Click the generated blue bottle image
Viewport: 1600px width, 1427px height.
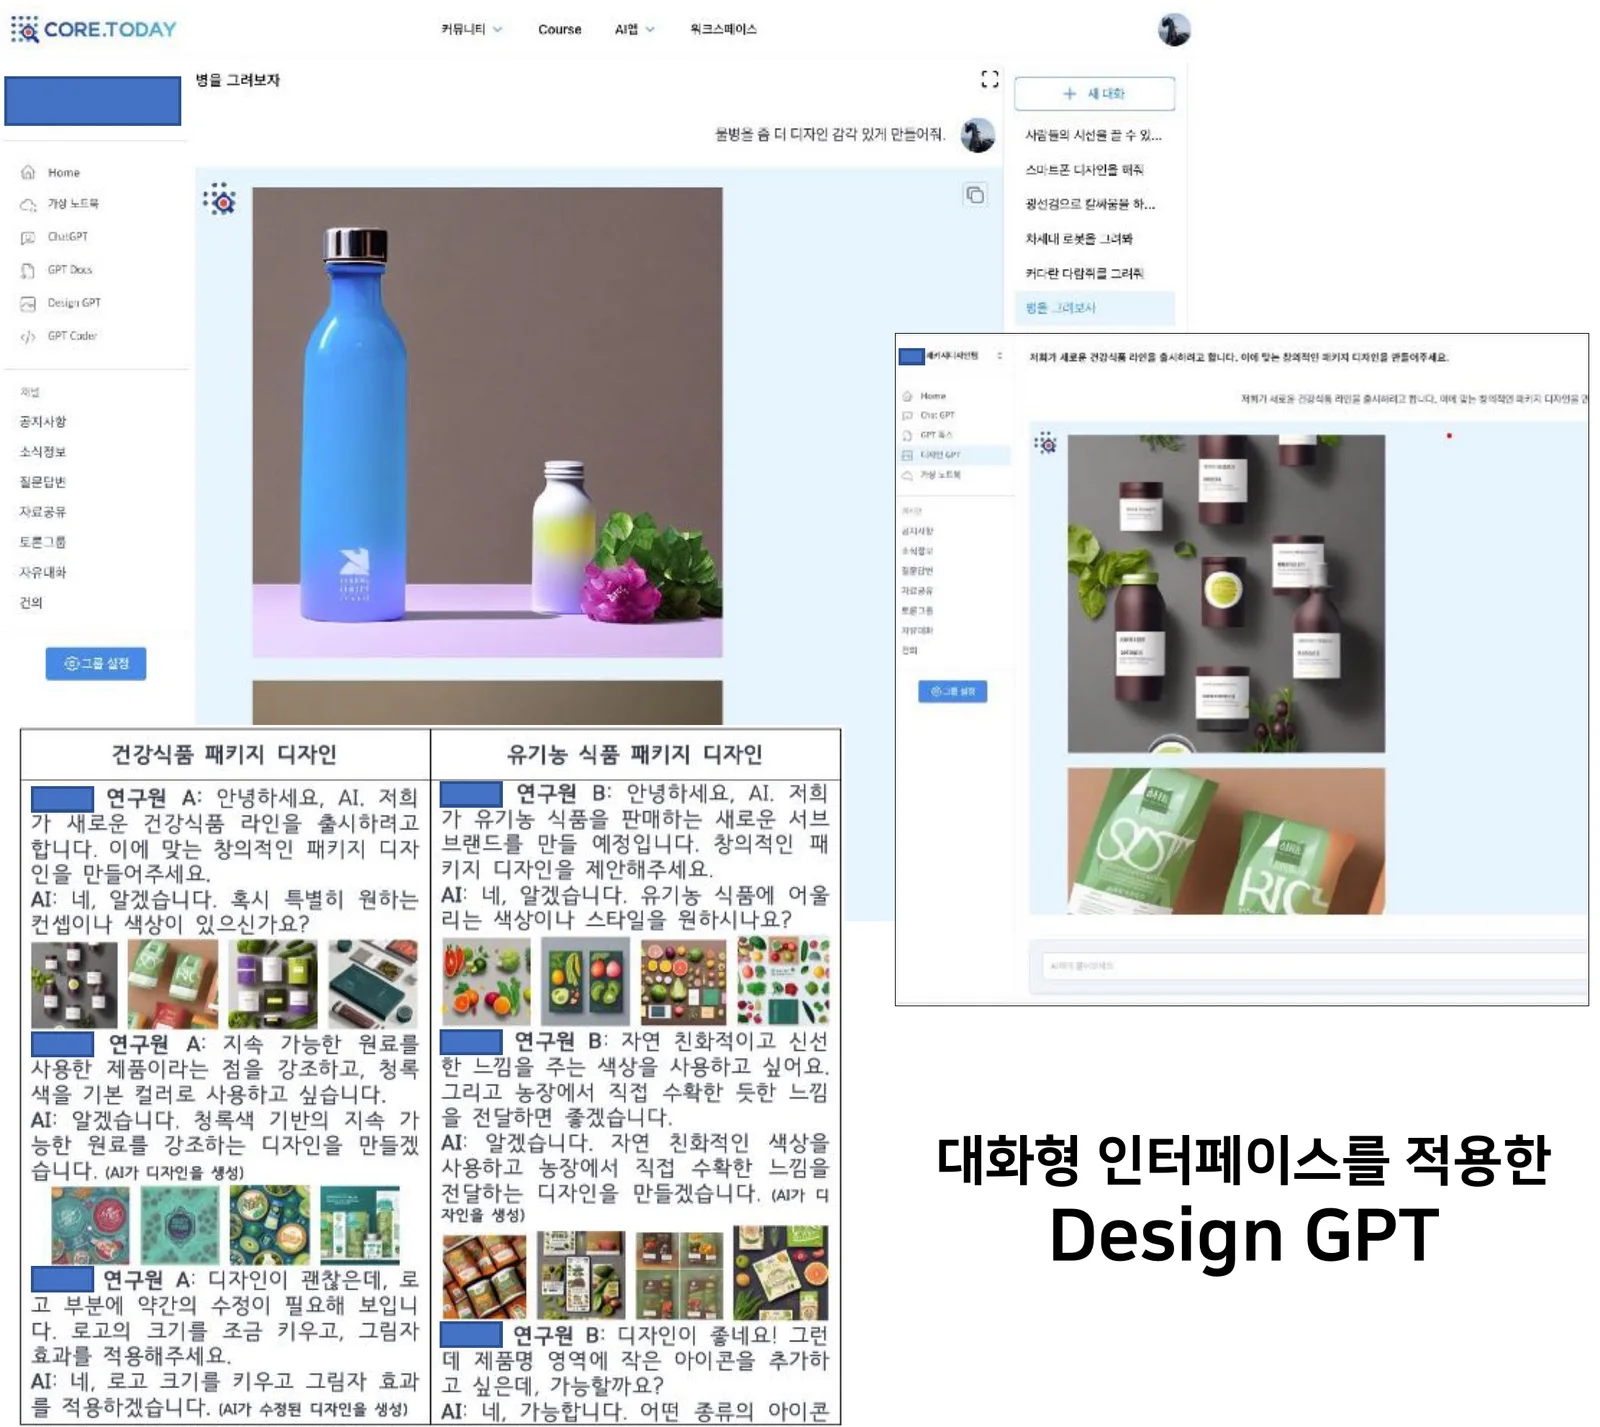click(x=487, y=422)
